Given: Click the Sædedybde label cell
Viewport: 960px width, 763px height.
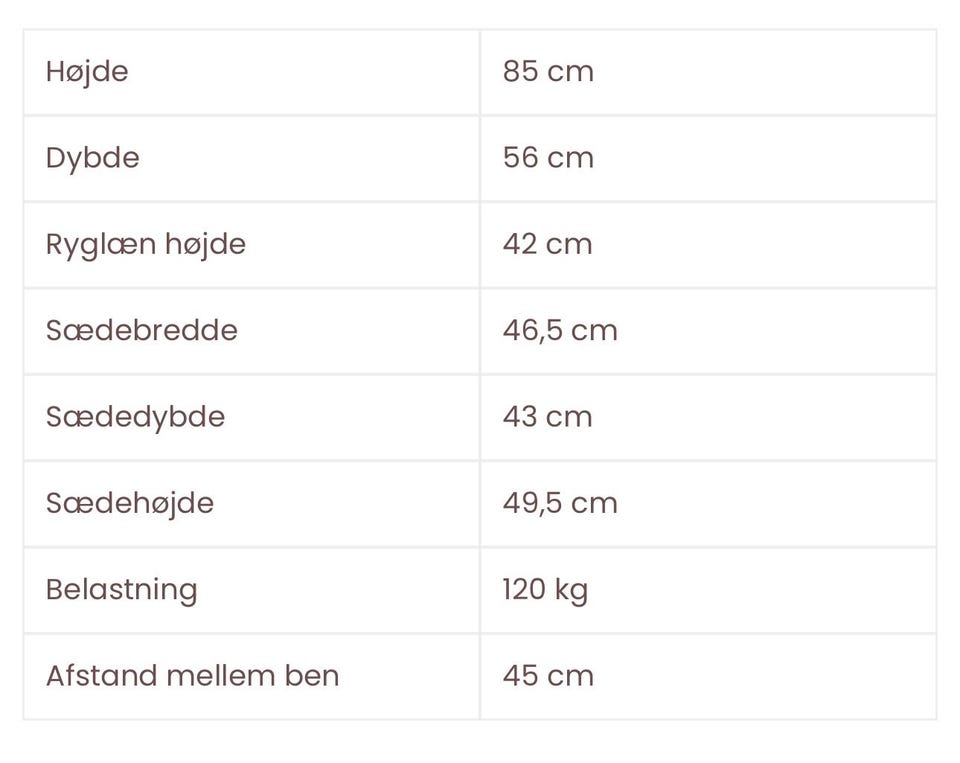Looking at the screenshot, I should coord(135,416).
